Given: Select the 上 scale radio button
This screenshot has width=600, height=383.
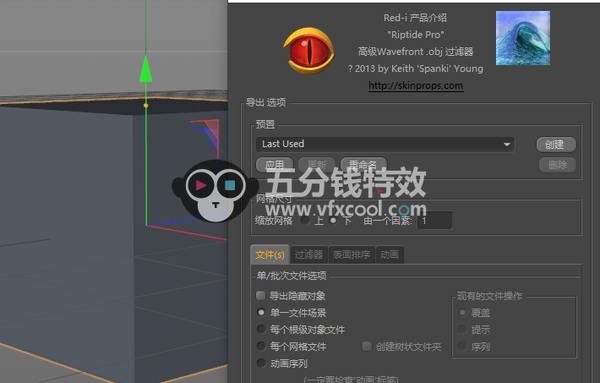Looking at the screenshot, I should point(305,220).
